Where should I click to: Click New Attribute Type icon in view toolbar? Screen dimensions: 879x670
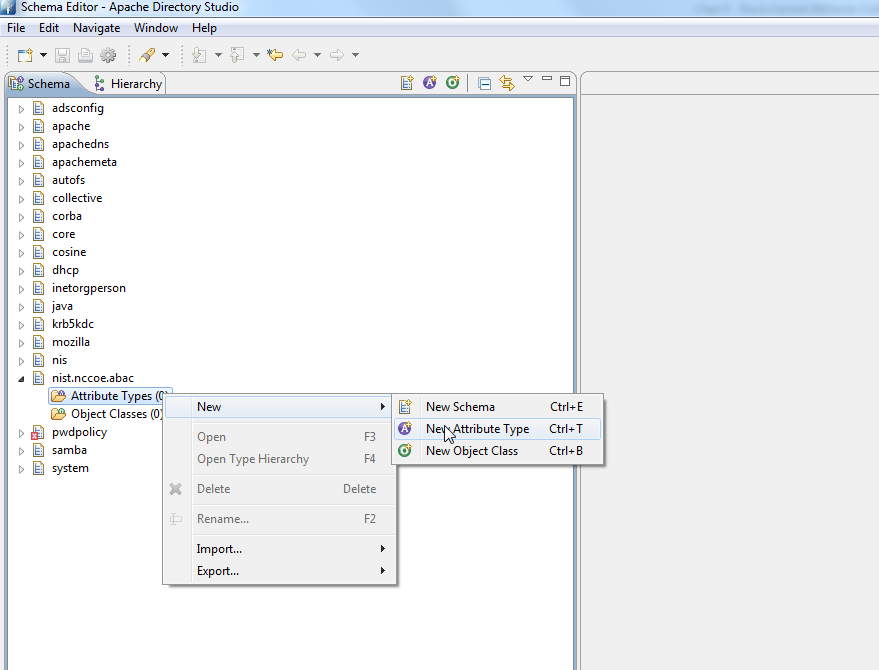(x=430, y=83)
